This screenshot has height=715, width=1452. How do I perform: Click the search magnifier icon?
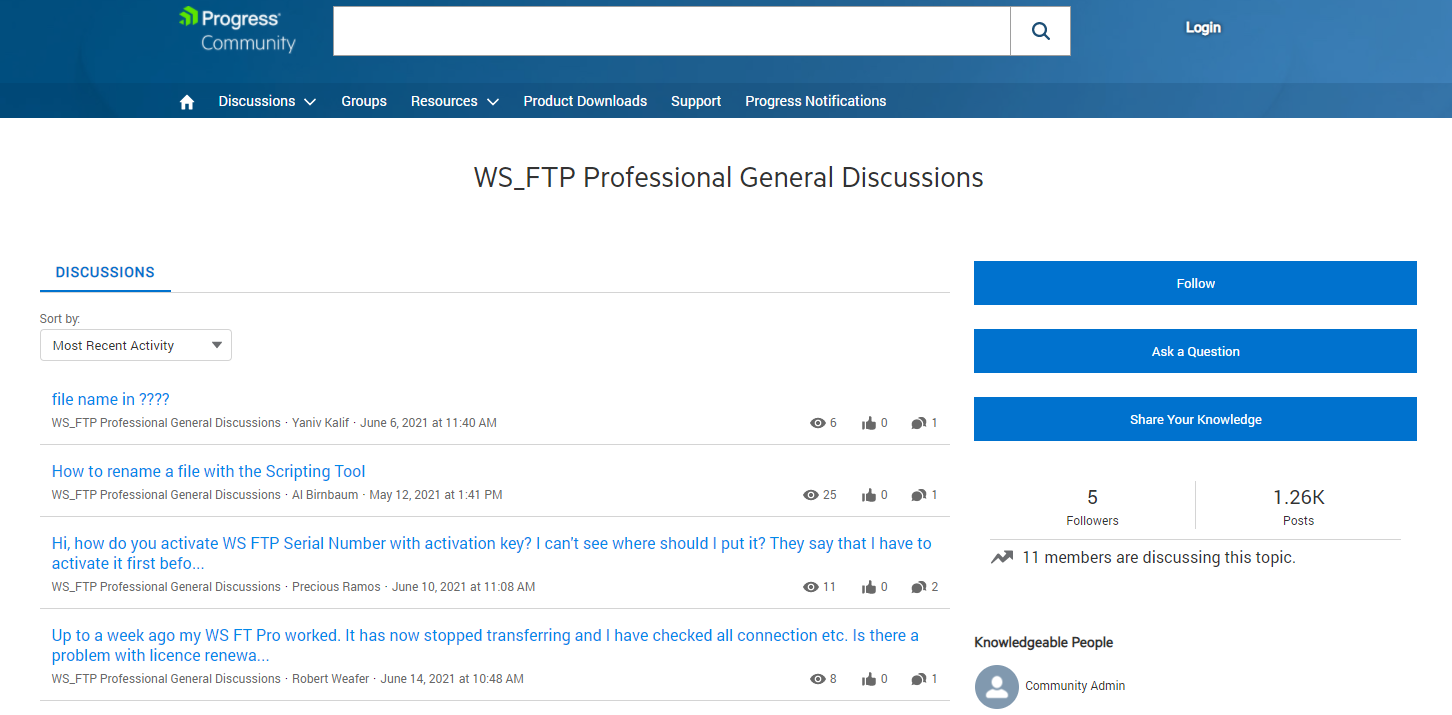1040,30
